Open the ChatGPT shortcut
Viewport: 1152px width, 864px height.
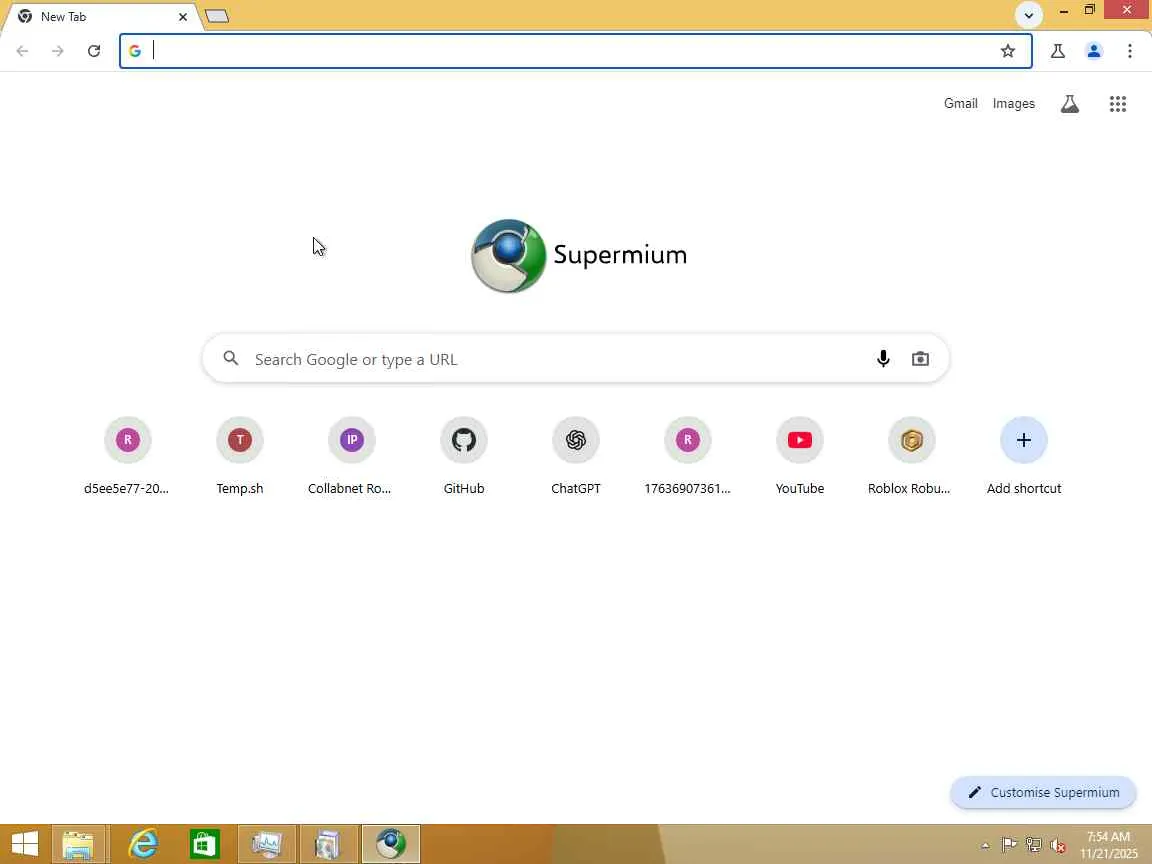pyautogui.click(x=575, y=456)
